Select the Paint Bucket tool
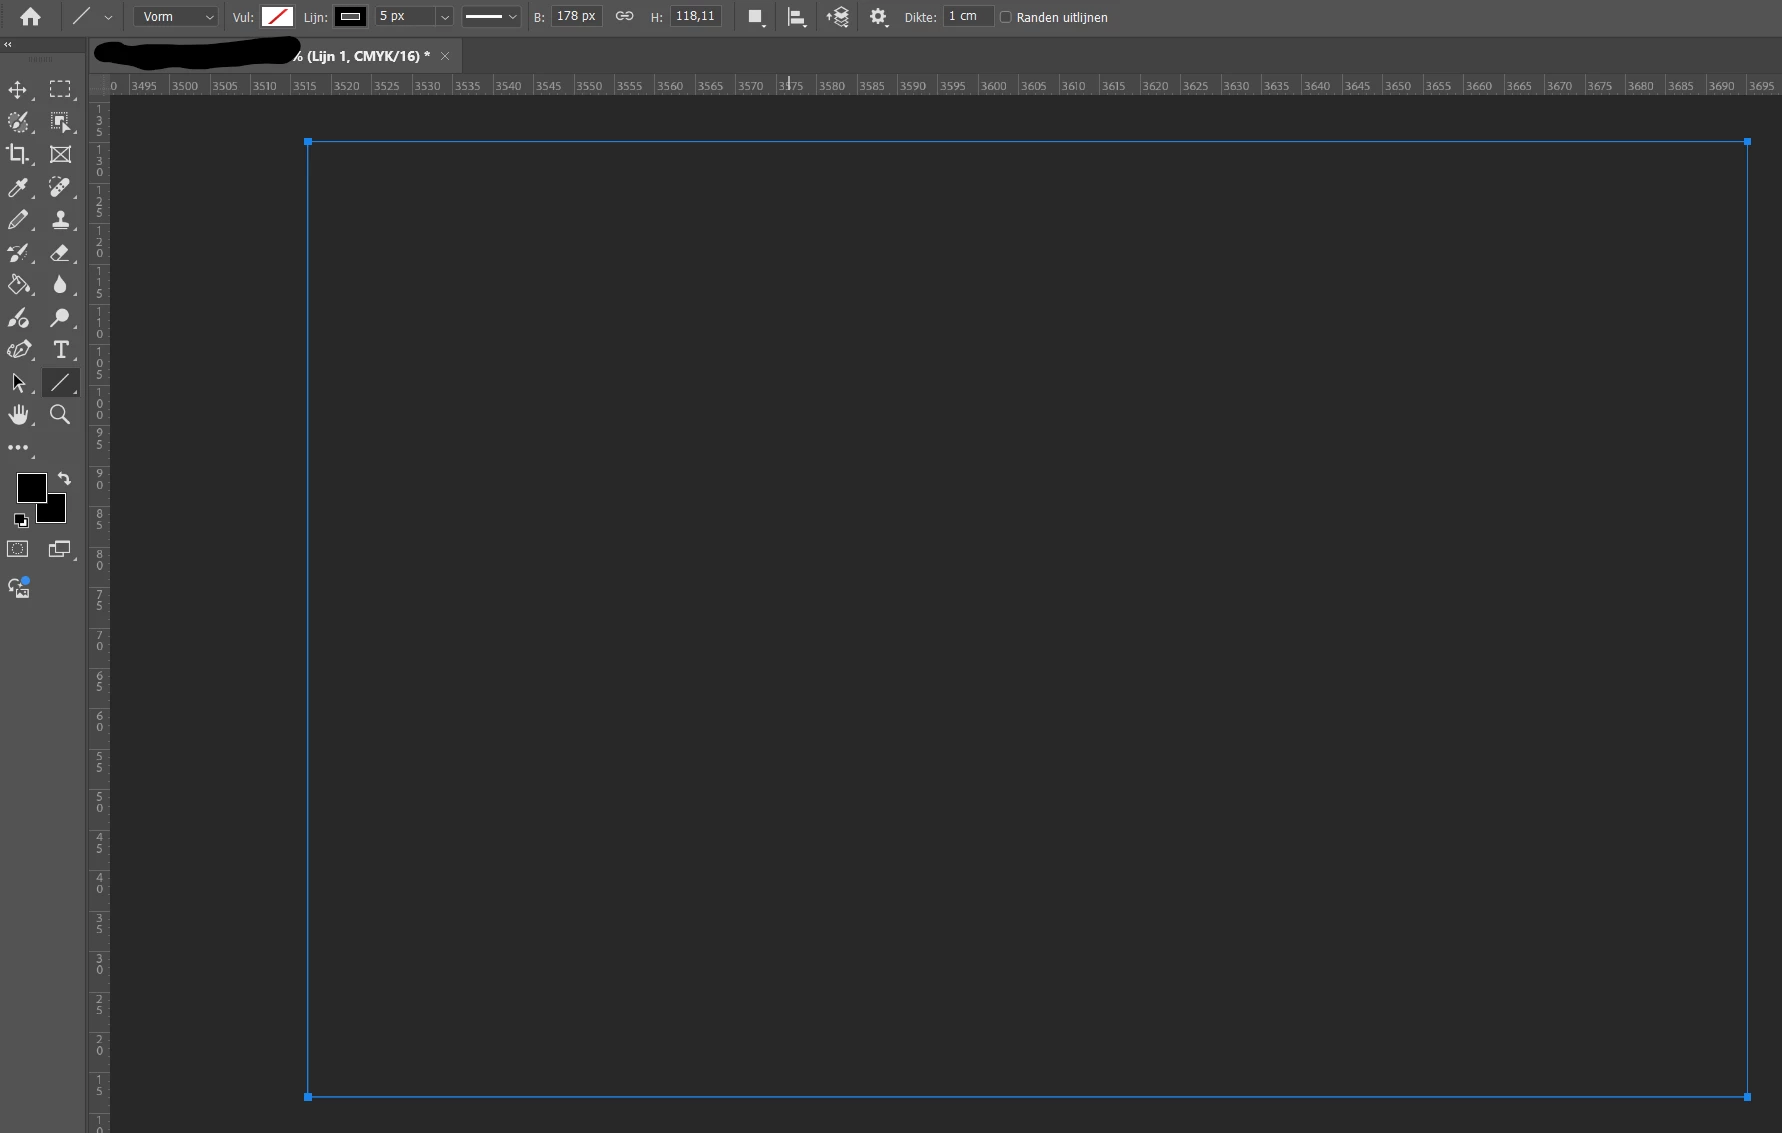This screenshot has width=1782, height=1133. pos(18,285)
